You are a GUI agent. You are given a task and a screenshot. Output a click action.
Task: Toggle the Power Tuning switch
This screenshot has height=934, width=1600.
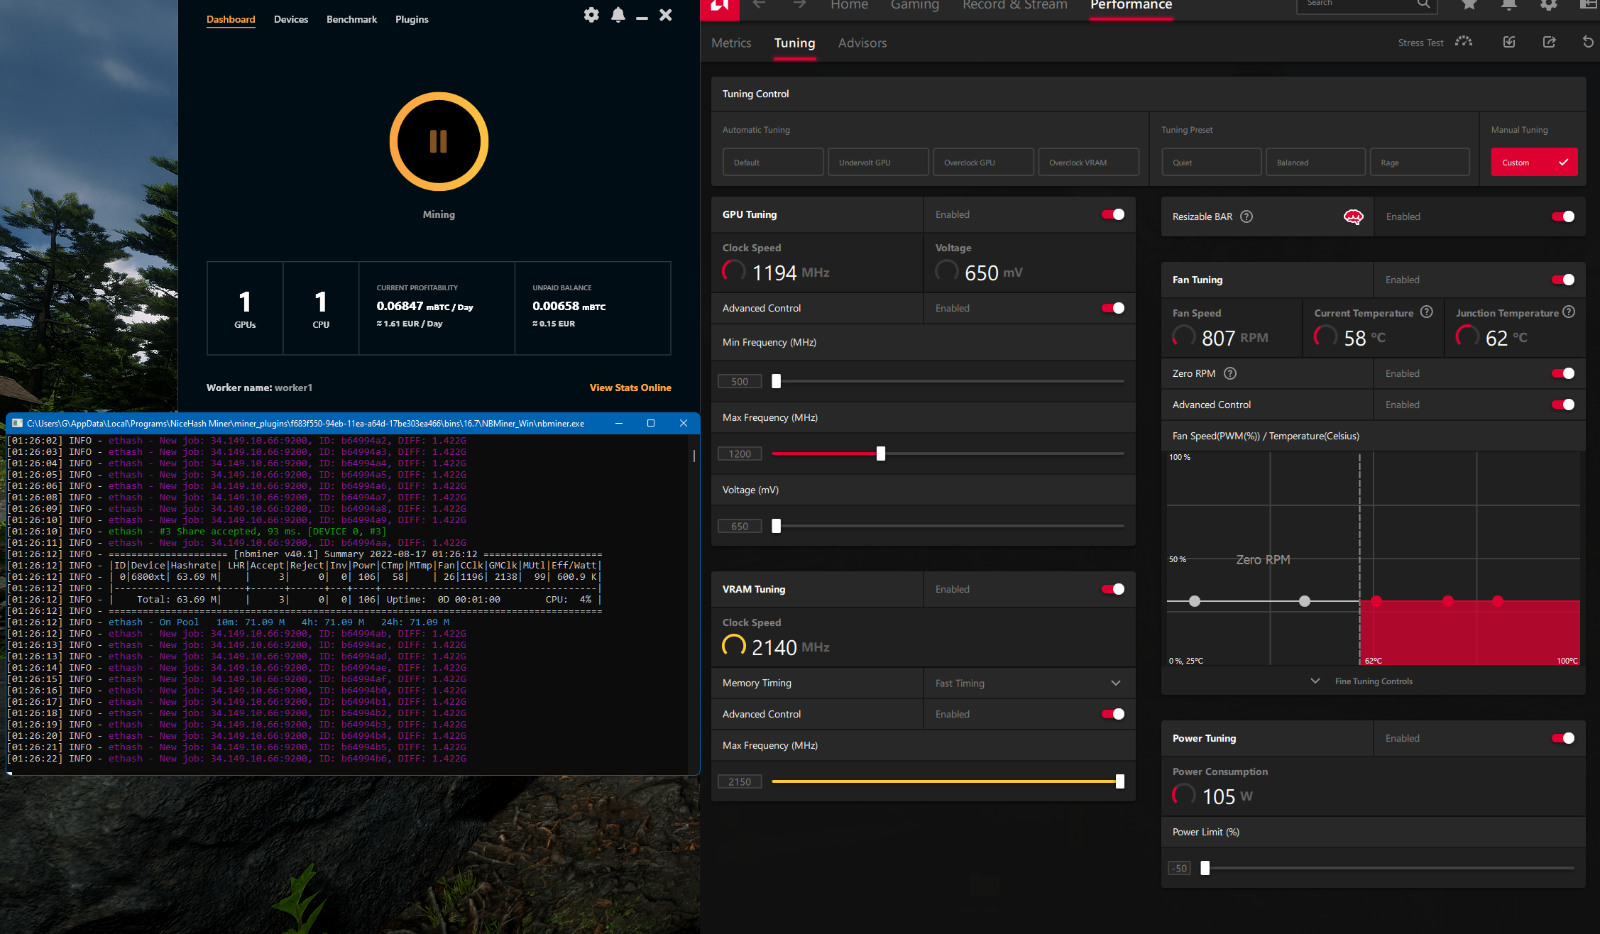point(1563,738)
